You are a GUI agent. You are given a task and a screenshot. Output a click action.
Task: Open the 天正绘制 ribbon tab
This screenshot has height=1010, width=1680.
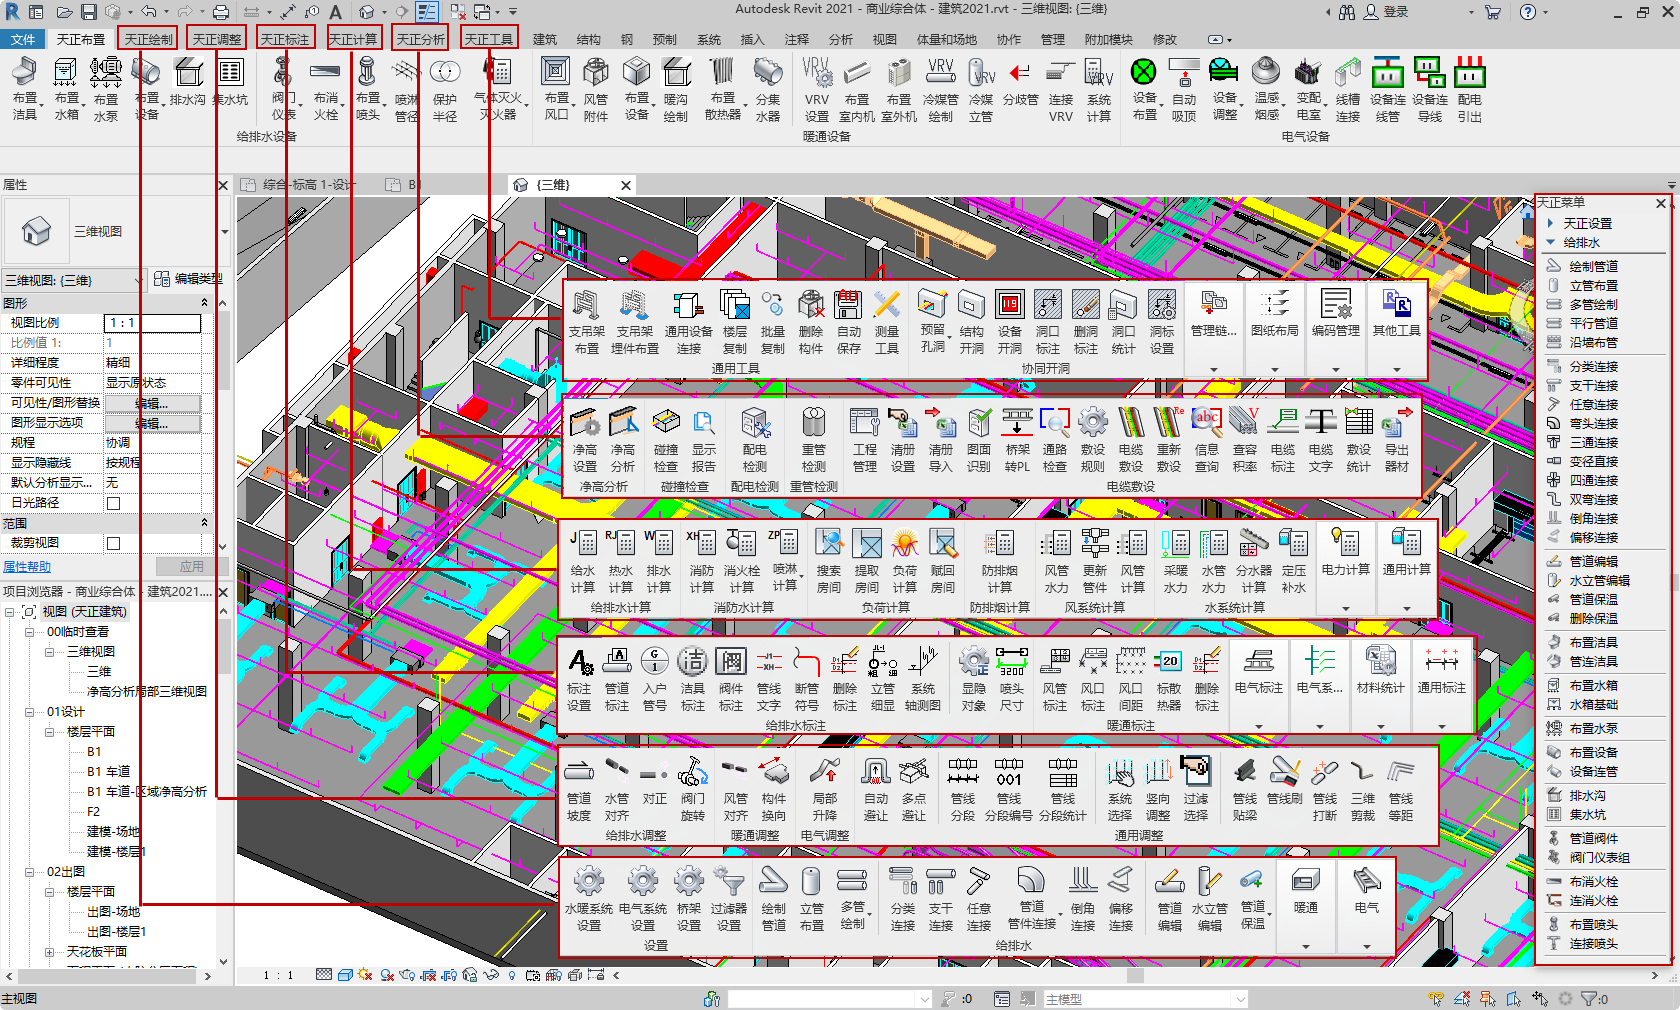[x=148, y=39]
